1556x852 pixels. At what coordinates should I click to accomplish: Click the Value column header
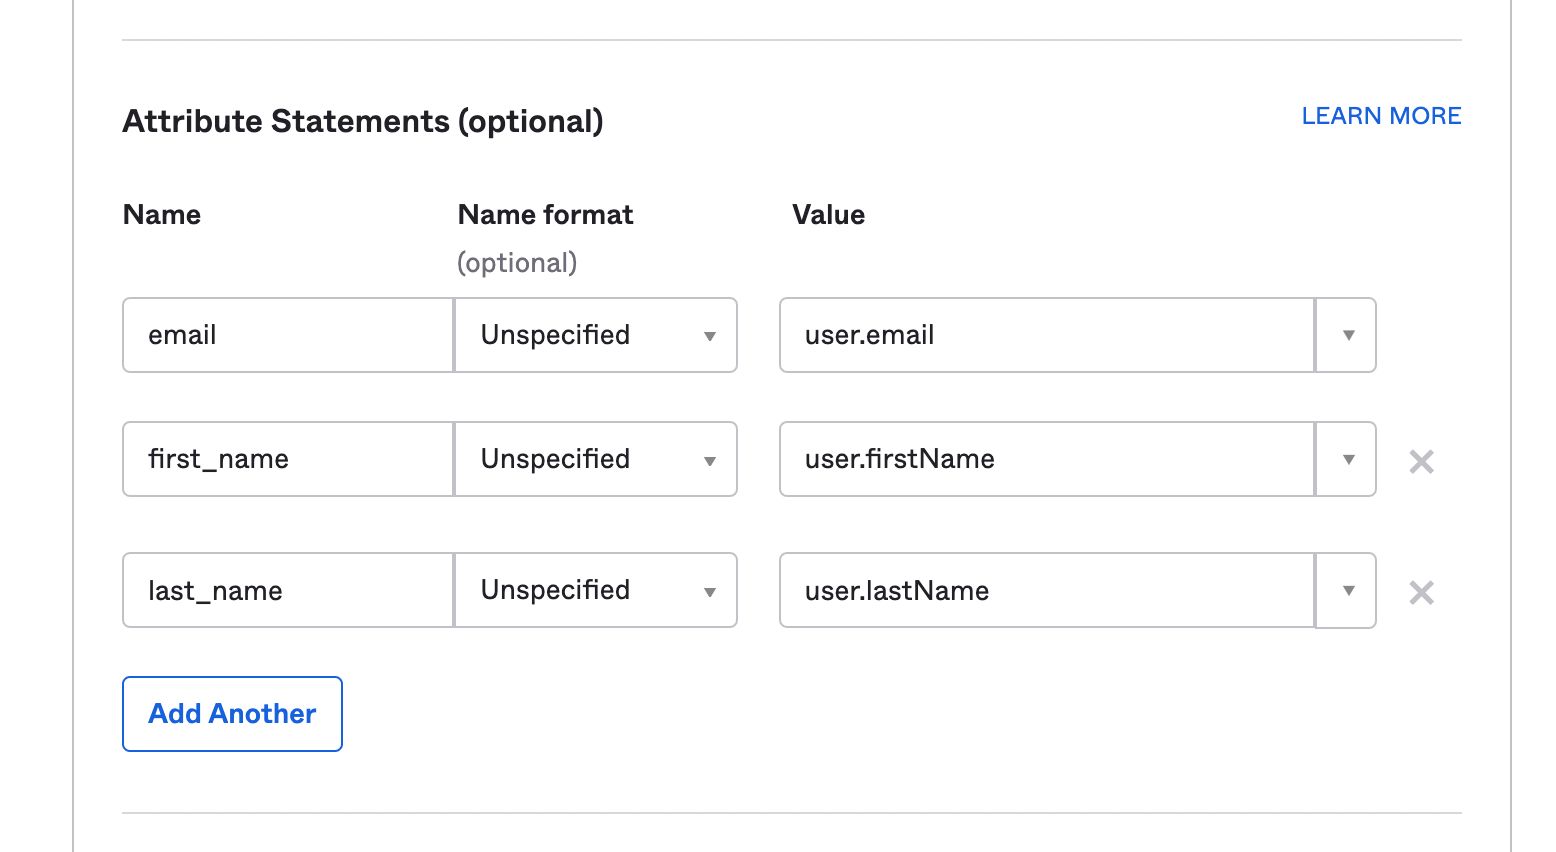pyautogui.click(x=828, y=215)
